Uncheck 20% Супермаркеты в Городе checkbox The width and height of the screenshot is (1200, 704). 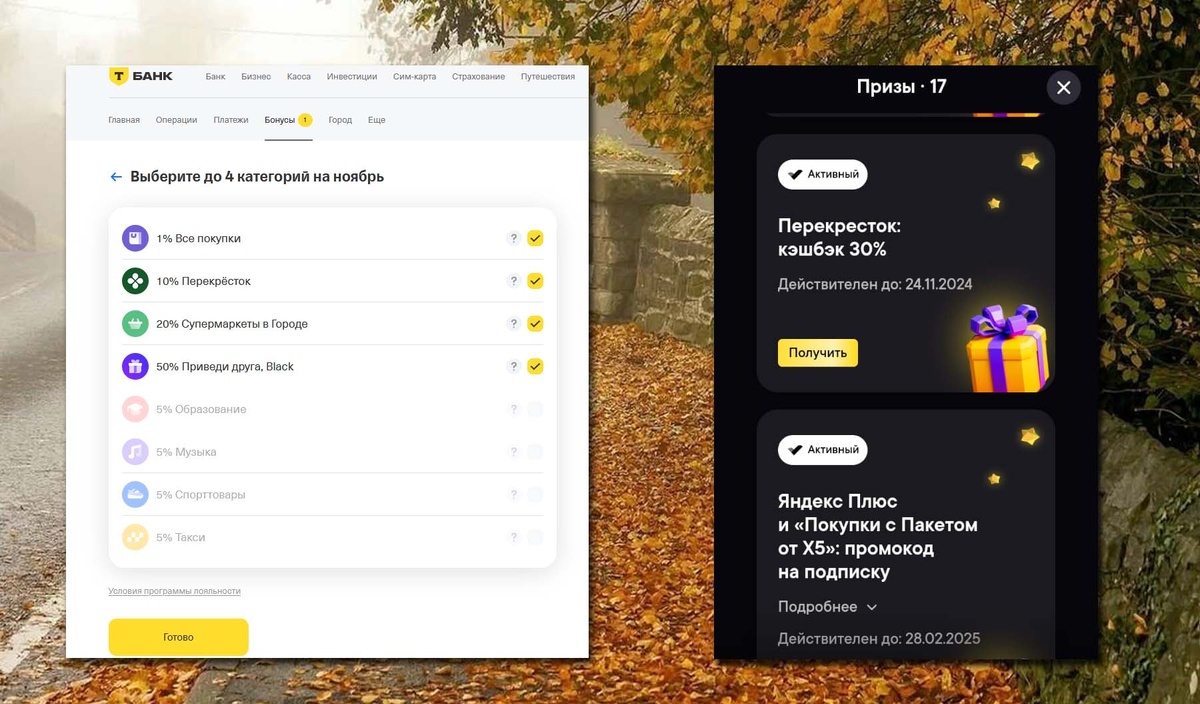pos(535,324)
